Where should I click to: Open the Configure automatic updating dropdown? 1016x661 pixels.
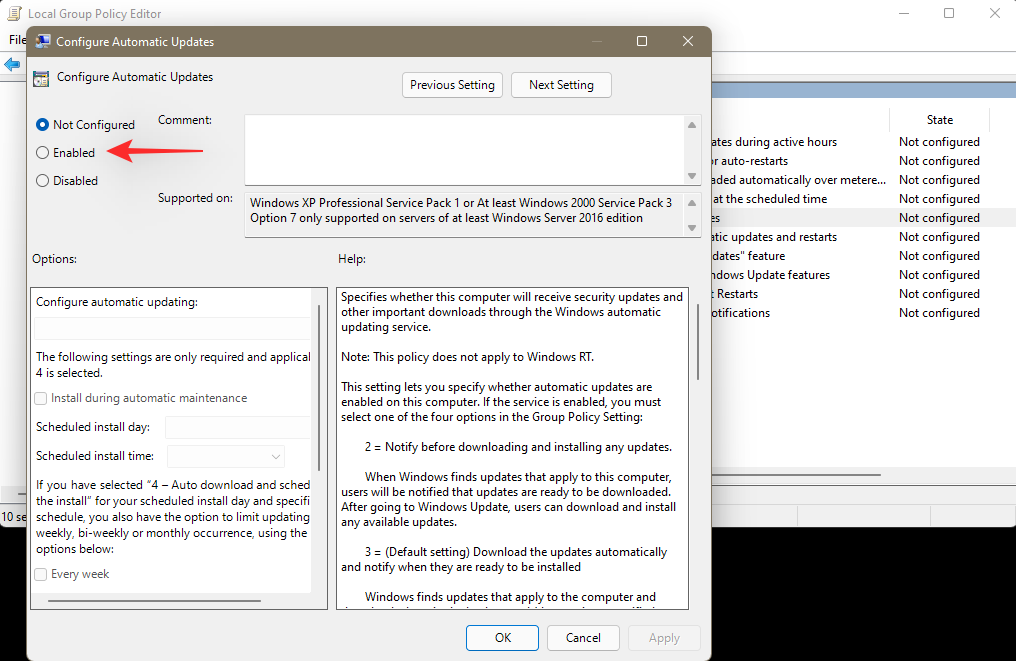pos(172,329)
